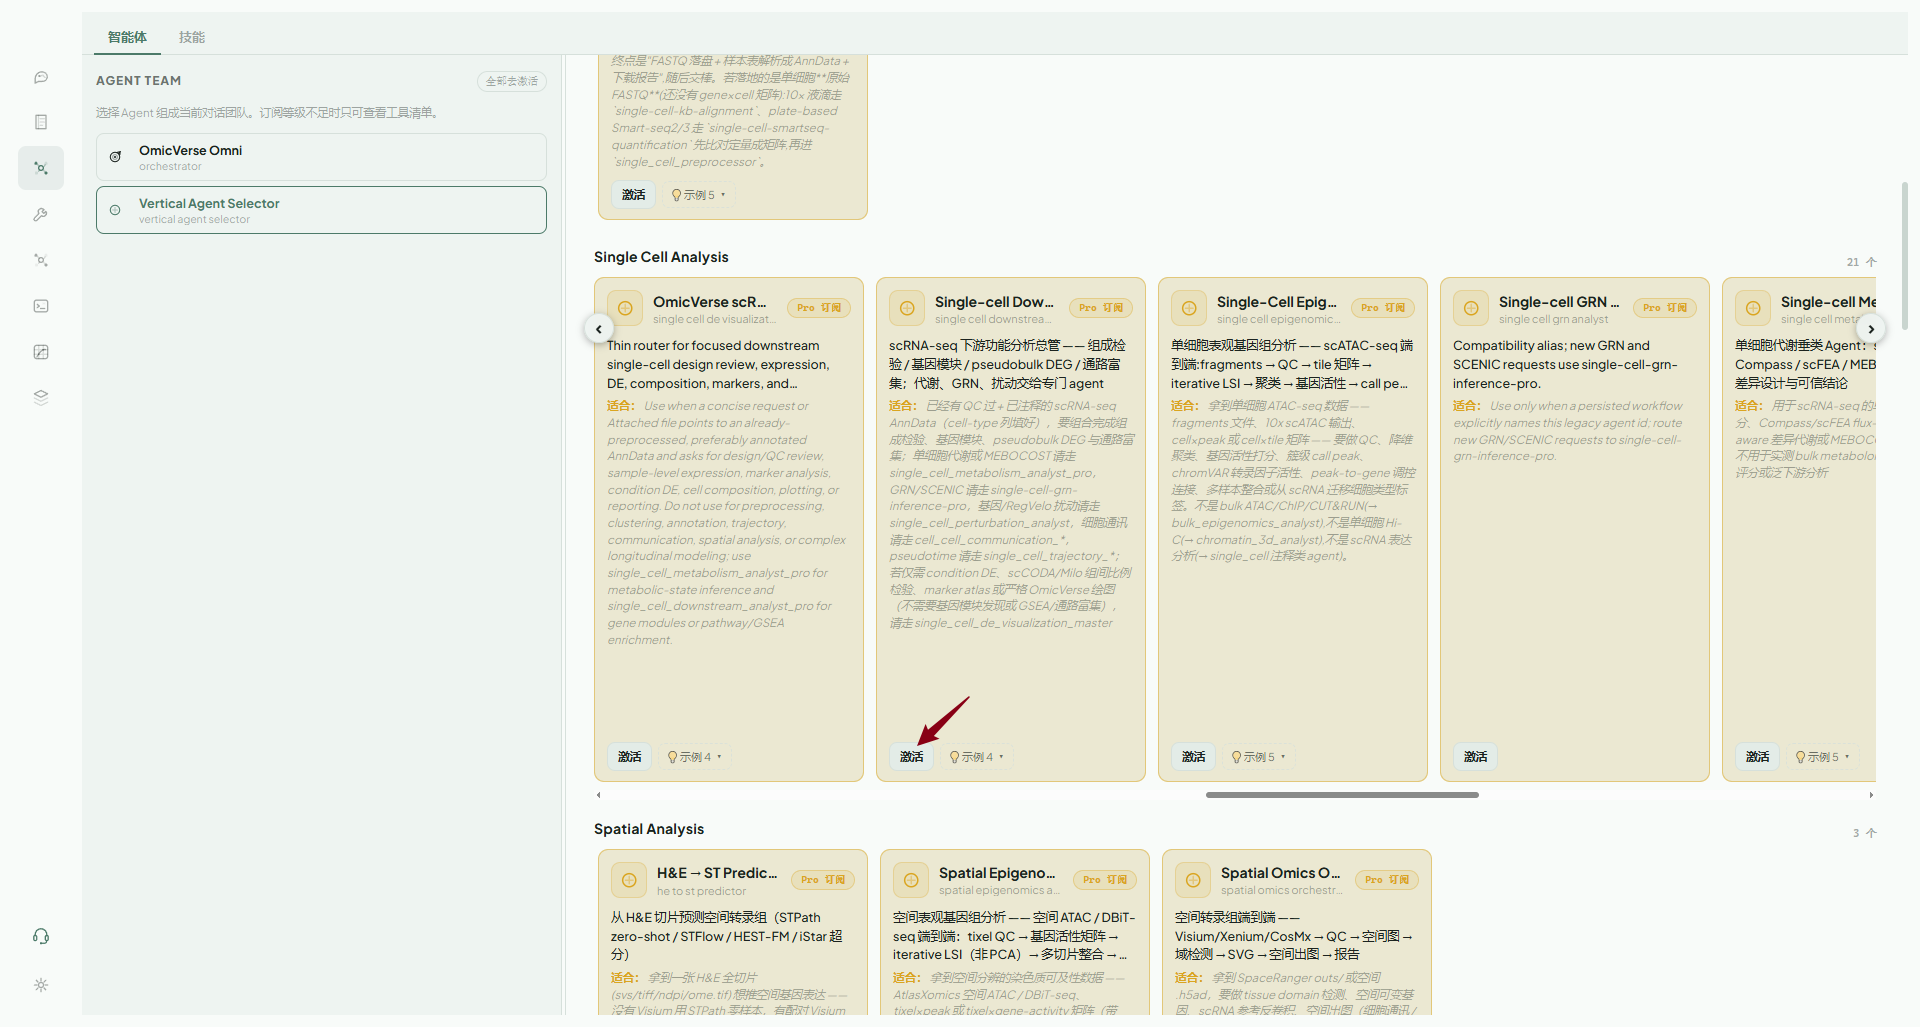
Task: Select the OmicVerse Omni team member row
Action: click(x=321, y=157)
